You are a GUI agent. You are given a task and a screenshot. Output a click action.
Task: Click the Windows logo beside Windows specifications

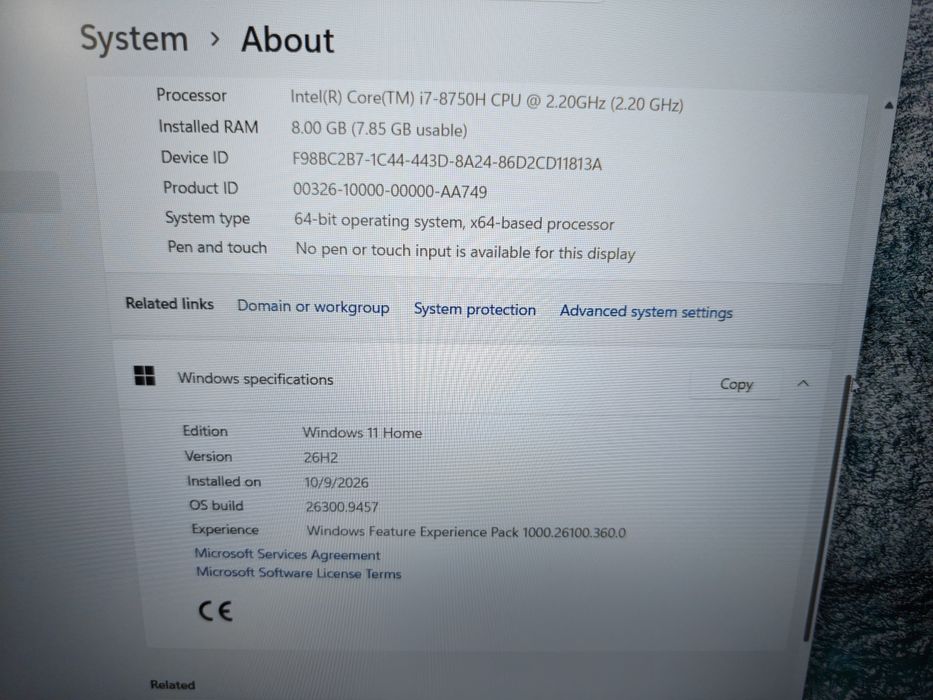click(145, 376)
